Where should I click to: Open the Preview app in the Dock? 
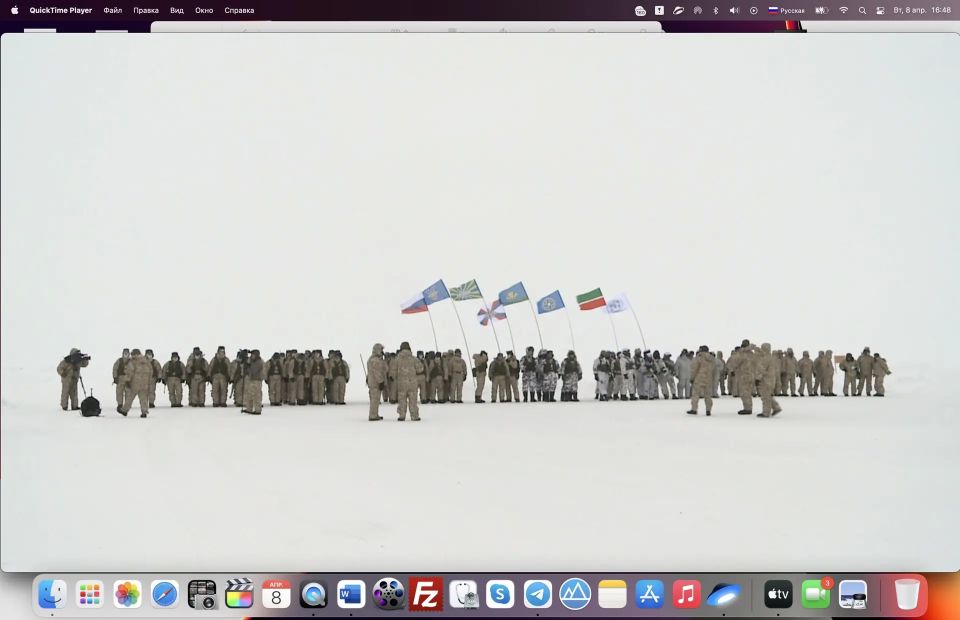pyautogui.click(x=853, y=594)
